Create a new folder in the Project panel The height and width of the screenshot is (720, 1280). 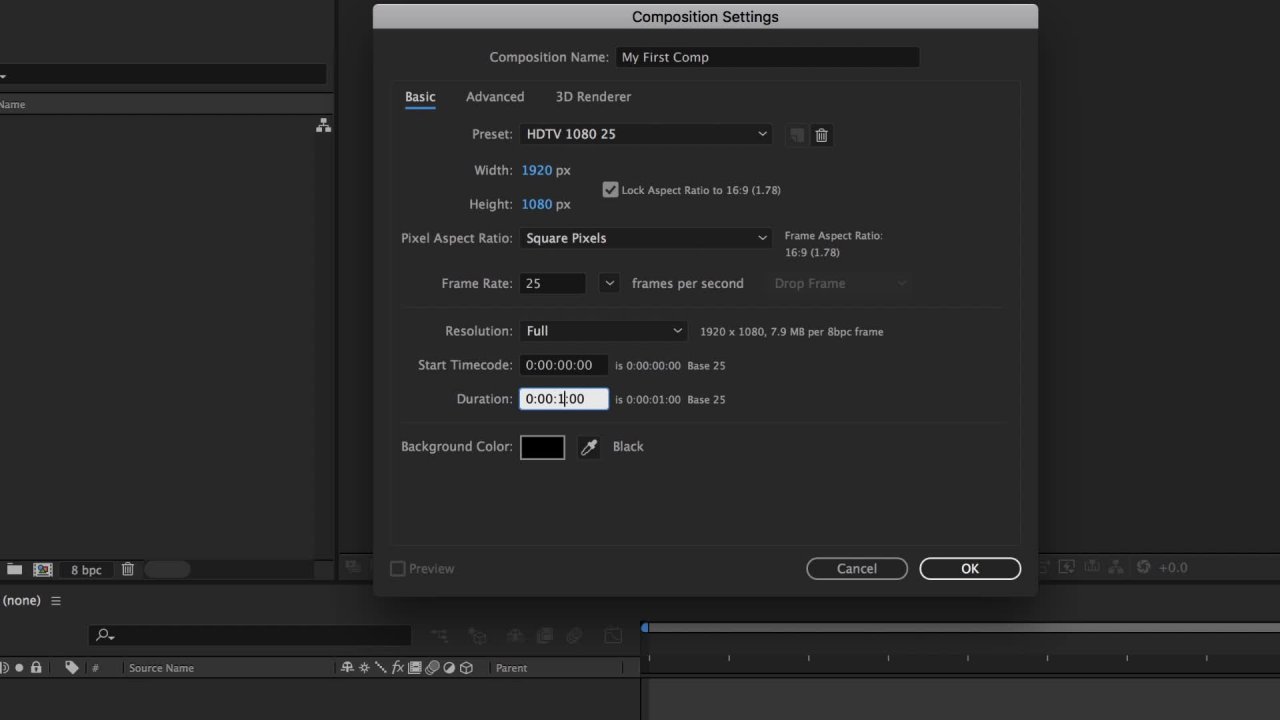click(x=14, y=569)
